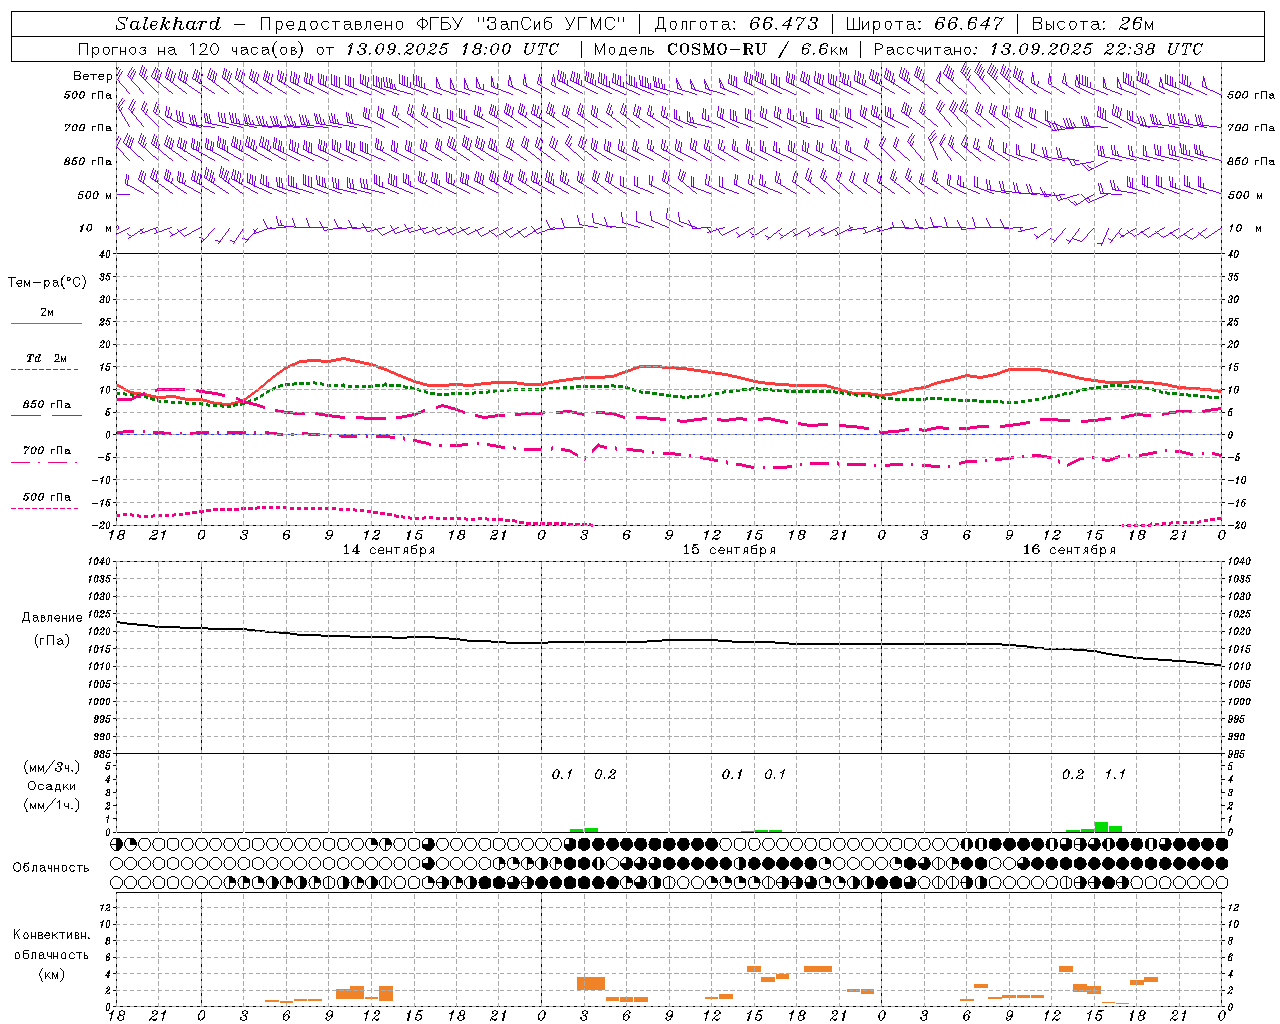Click the (гПа) unit label under Давление
This screenshot has height=1024, width=1280.
(52, 641)
